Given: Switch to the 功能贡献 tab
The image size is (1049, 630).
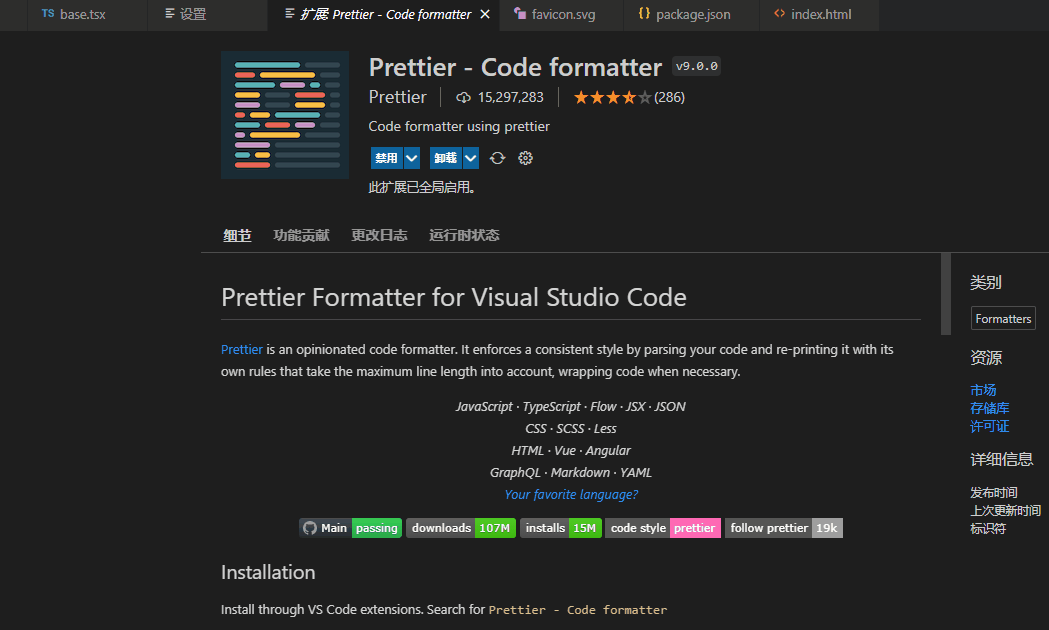Looking at the screenshot, I should tap(301, 235).
